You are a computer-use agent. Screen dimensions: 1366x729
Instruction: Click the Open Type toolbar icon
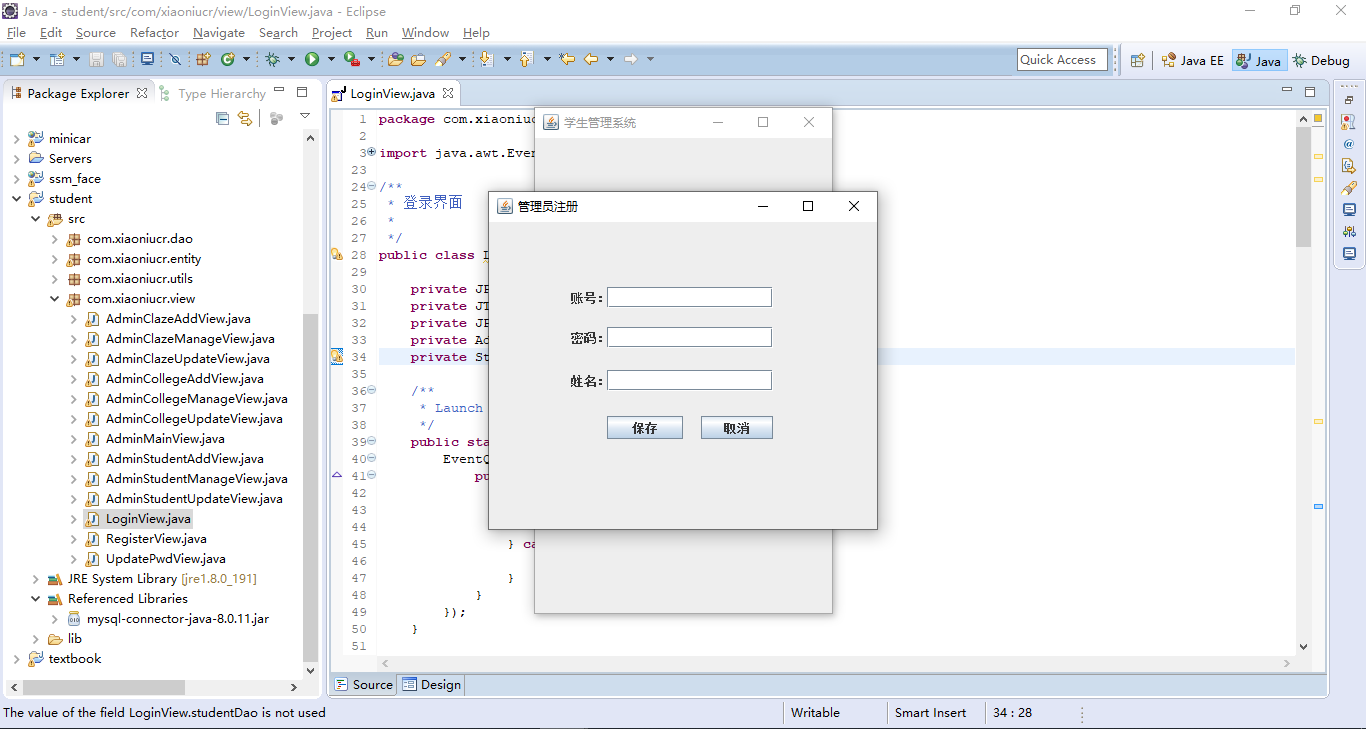(396, 60)
